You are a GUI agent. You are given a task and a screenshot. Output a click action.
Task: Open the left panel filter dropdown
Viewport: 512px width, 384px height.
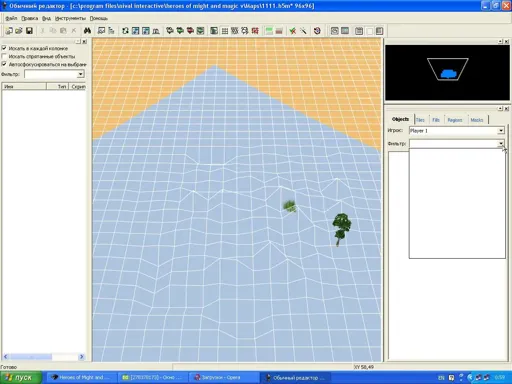(80, 74)
